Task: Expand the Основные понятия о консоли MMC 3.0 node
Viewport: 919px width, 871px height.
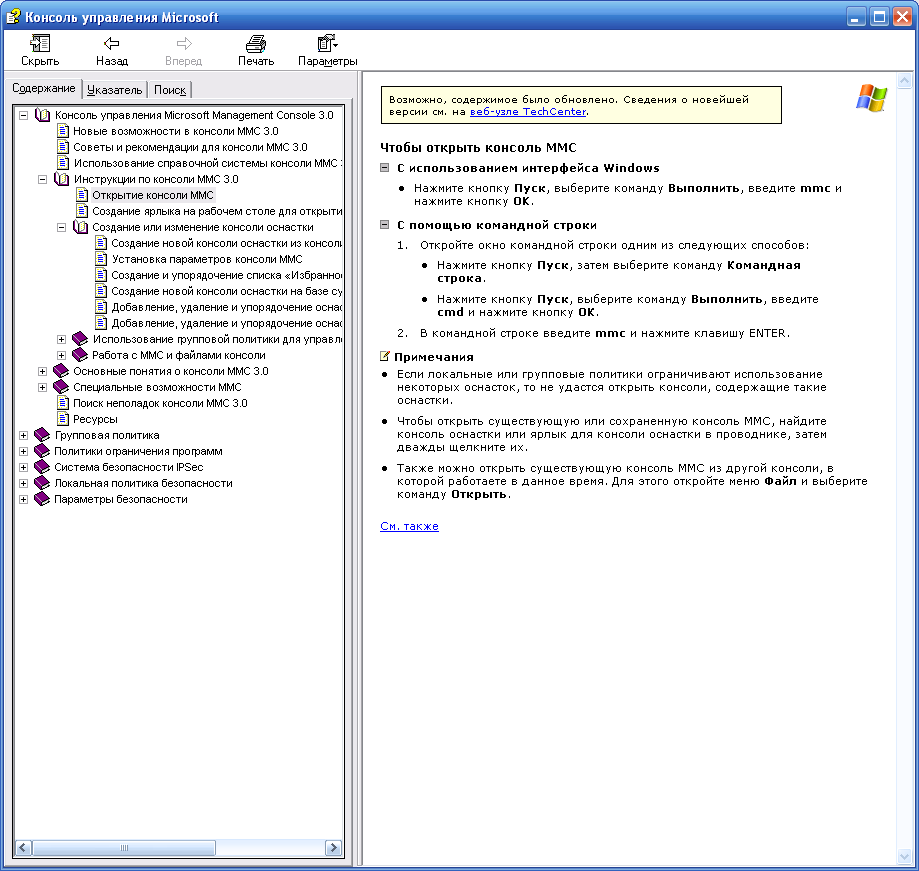Action: [42, 372]
